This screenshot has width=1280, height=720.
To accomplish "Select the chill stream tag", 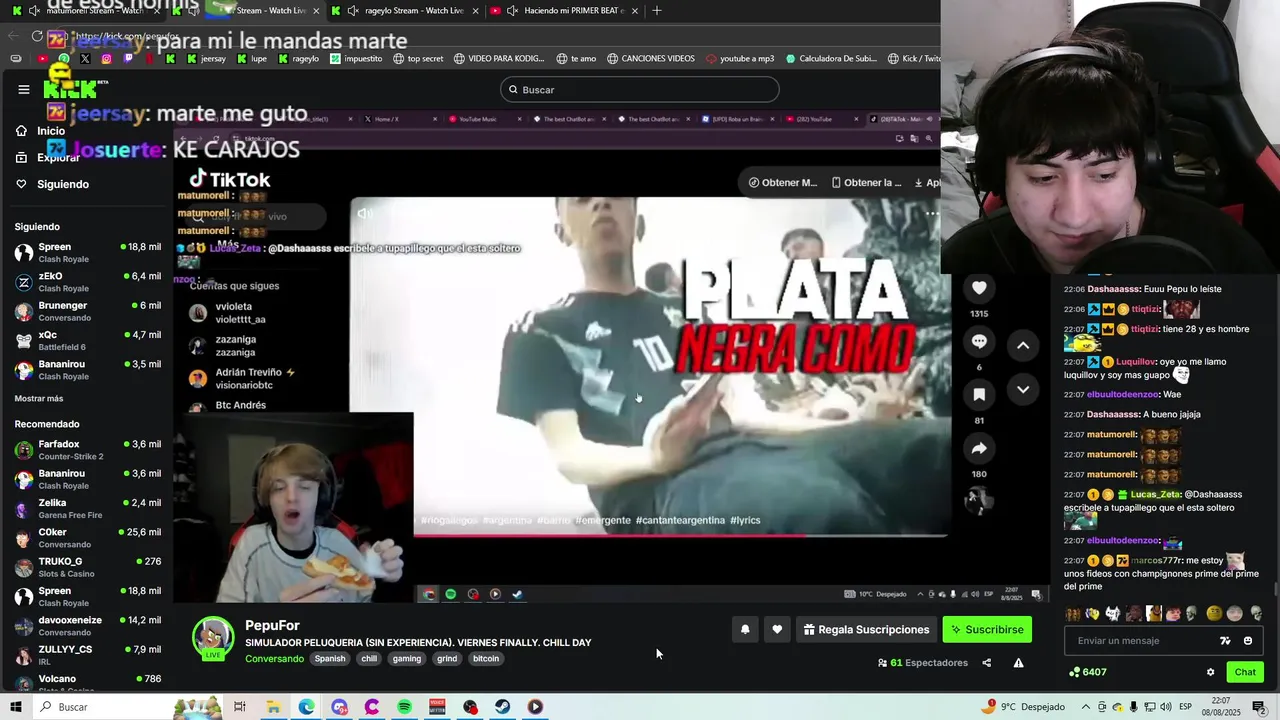I will click(369, 659).
